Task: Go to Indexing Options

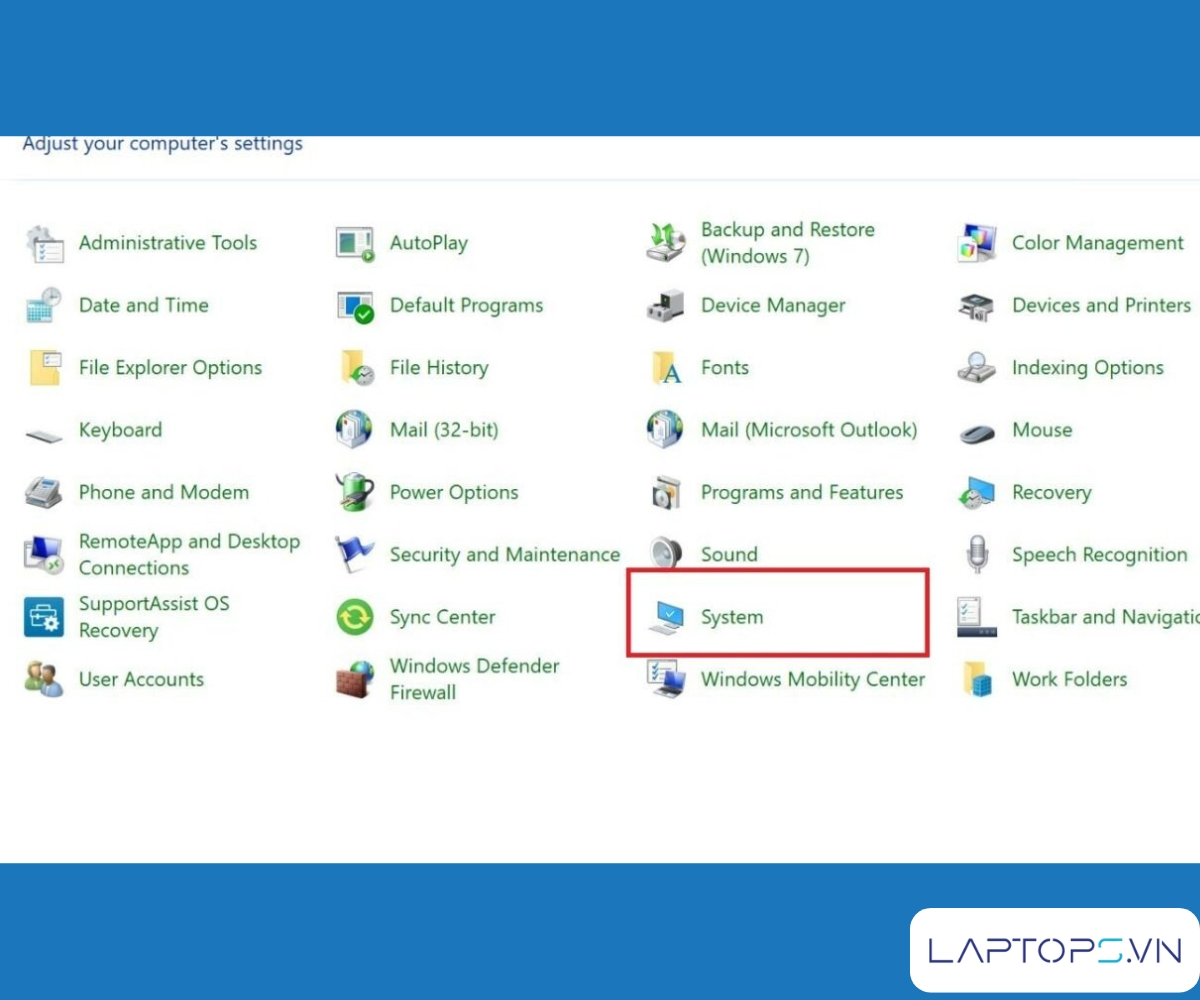Action: point(1087,368)
